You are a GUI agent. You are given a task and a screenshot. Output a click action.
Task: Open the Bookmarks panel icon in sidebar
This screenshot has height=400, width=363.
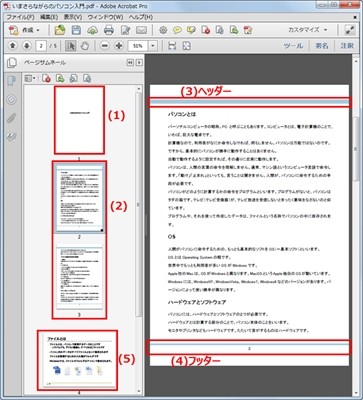[12, 81]
